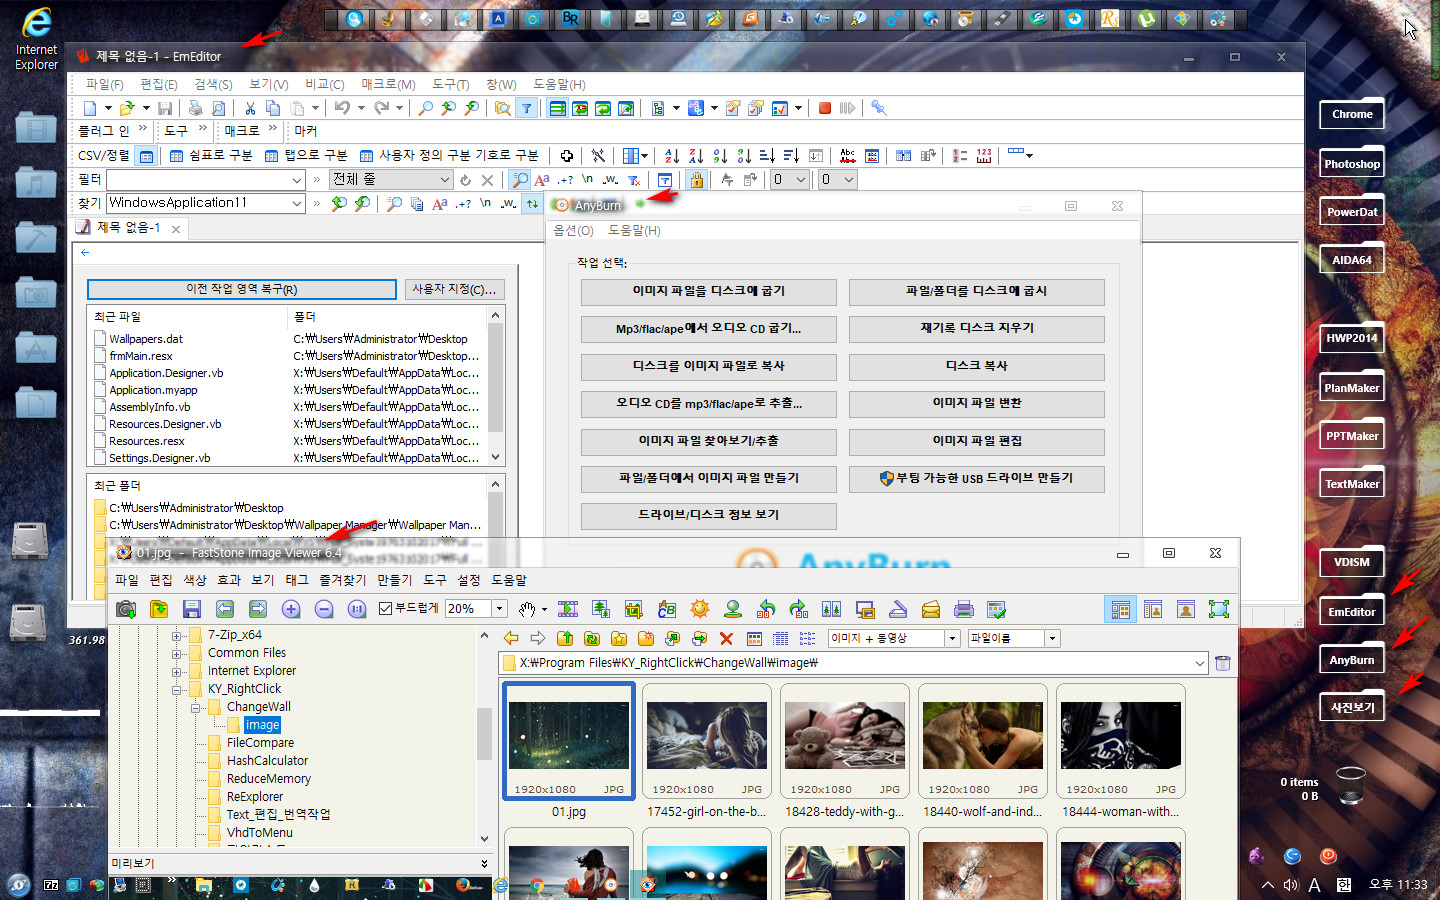Open the 이미지 + 동영상 filter dropdown

[952, 638]
